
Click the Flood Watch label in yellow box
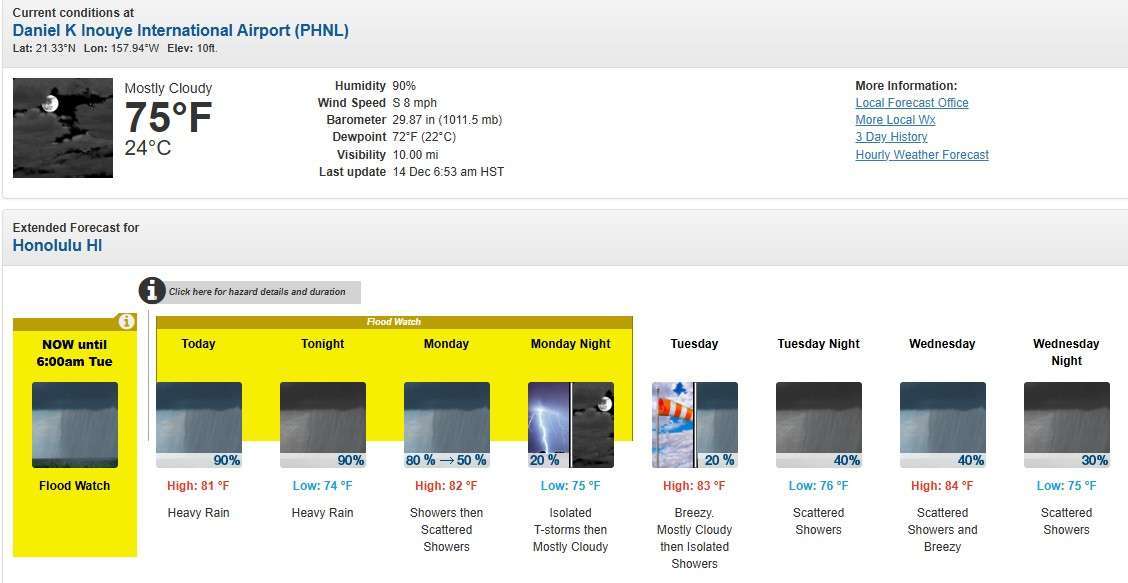[x=75, y=486]
